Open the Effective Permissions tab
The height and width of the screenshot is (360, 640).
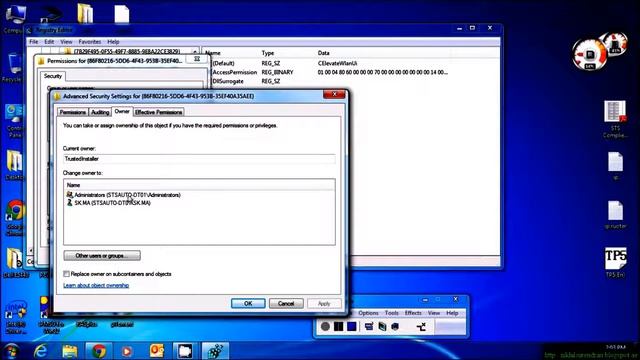[x=158, y=112]
